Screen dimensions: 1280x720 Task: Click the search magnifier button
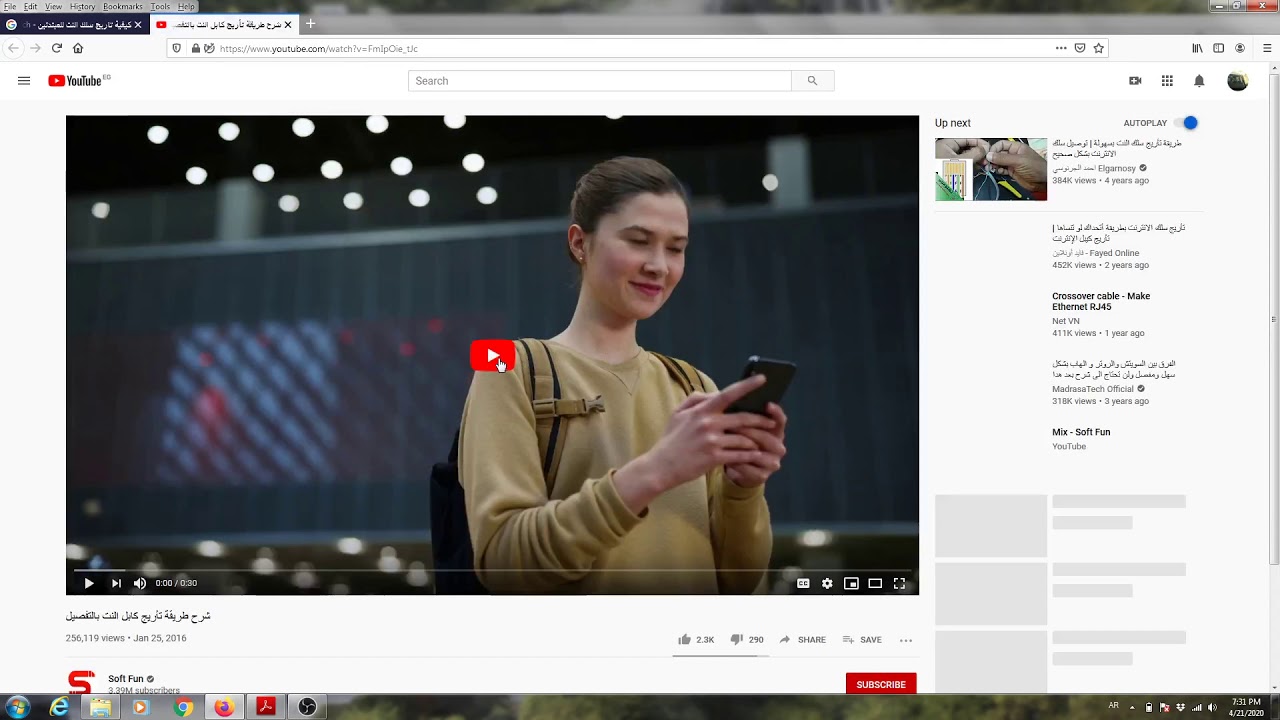coord(812,81)
